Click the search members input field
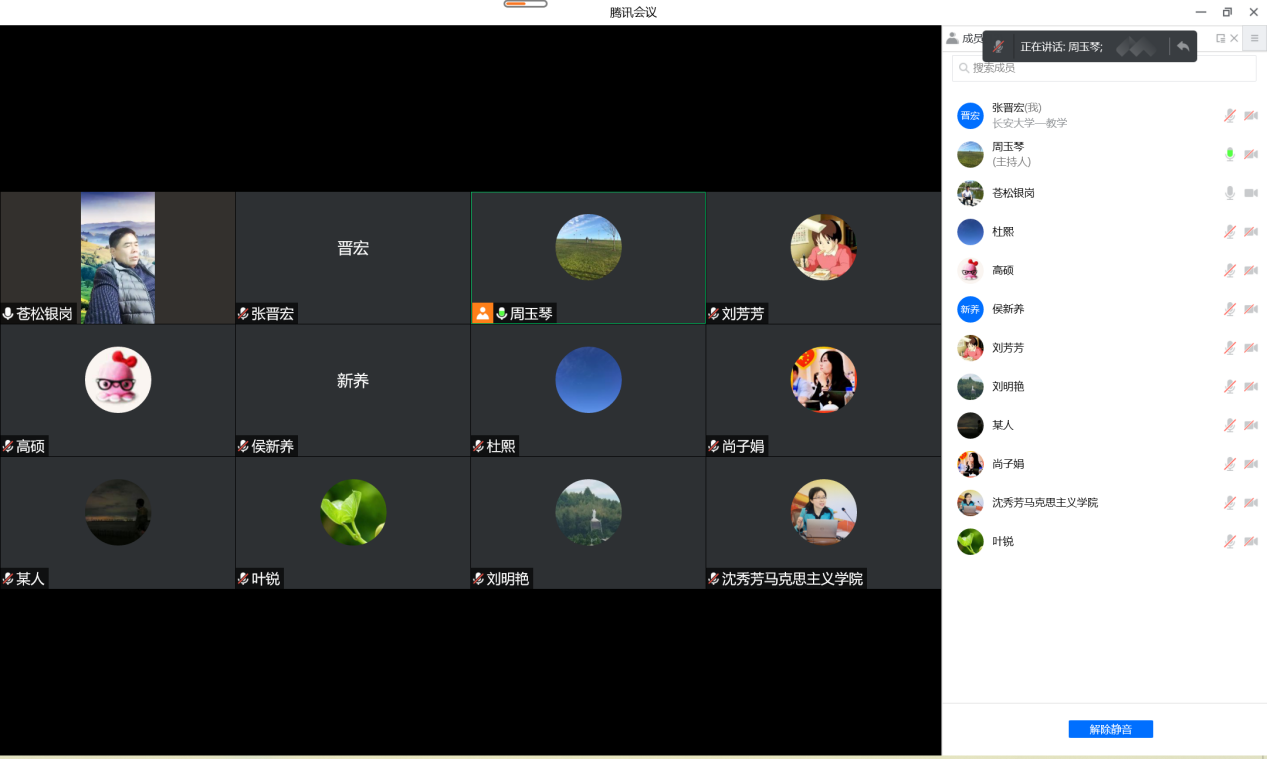This screenshot has height=759, width=1267. (x=1104, y=68)
